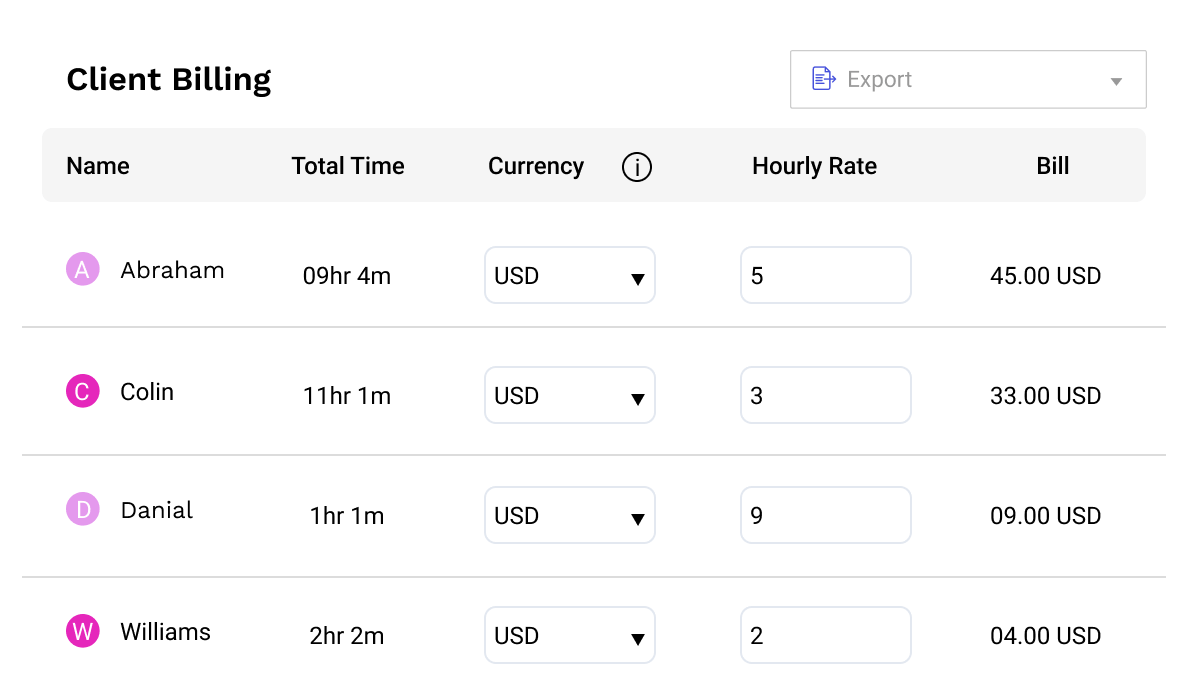
Task: Edit Williams' hourly rate value
Action: [825, 635]
